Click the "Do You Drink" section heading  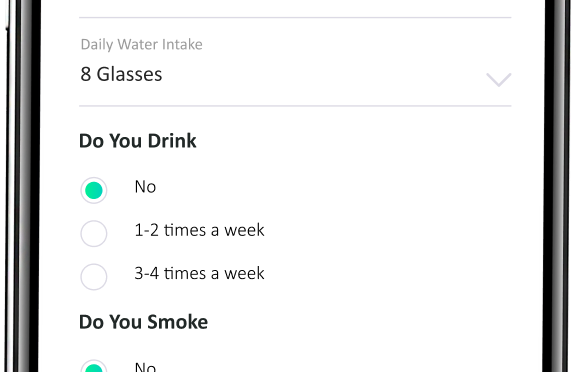coord(138,141)
